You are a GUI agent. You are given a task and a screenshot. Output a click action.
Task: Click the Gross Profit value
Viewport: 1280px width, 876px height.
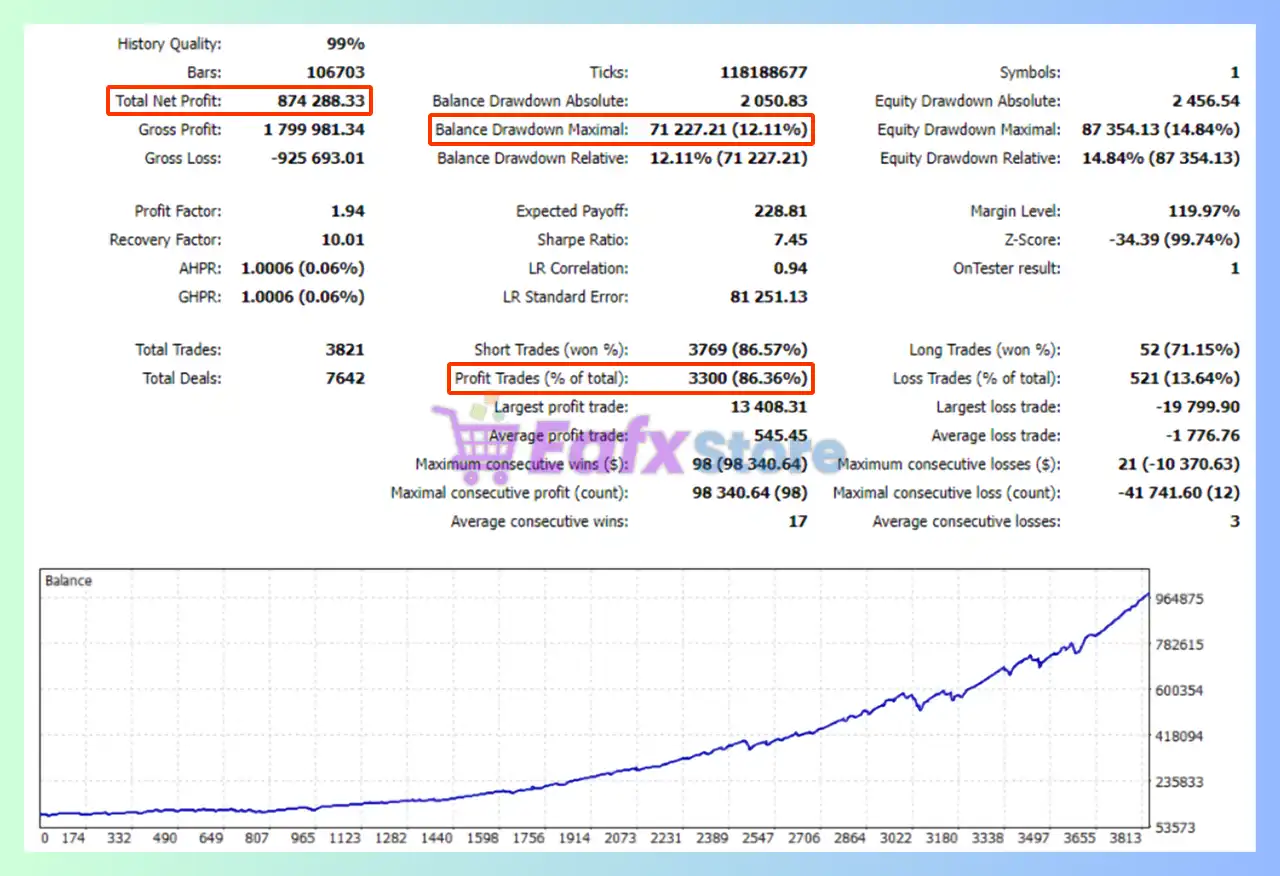pos(314,130)
